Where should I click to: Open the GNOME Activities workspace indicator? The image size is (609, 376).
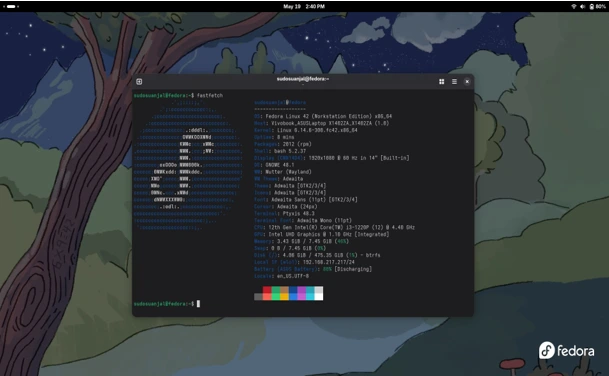pos(10,6)
